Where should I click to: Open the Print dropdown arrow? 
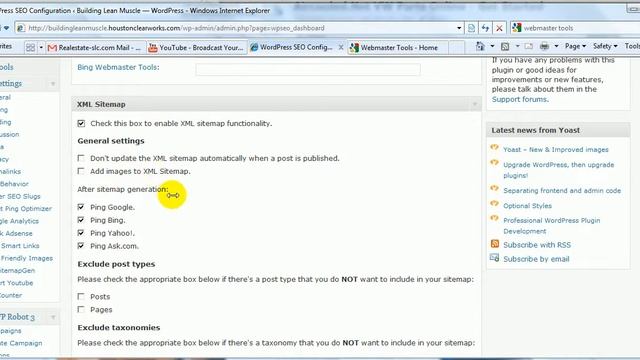(x=556, y=47)
